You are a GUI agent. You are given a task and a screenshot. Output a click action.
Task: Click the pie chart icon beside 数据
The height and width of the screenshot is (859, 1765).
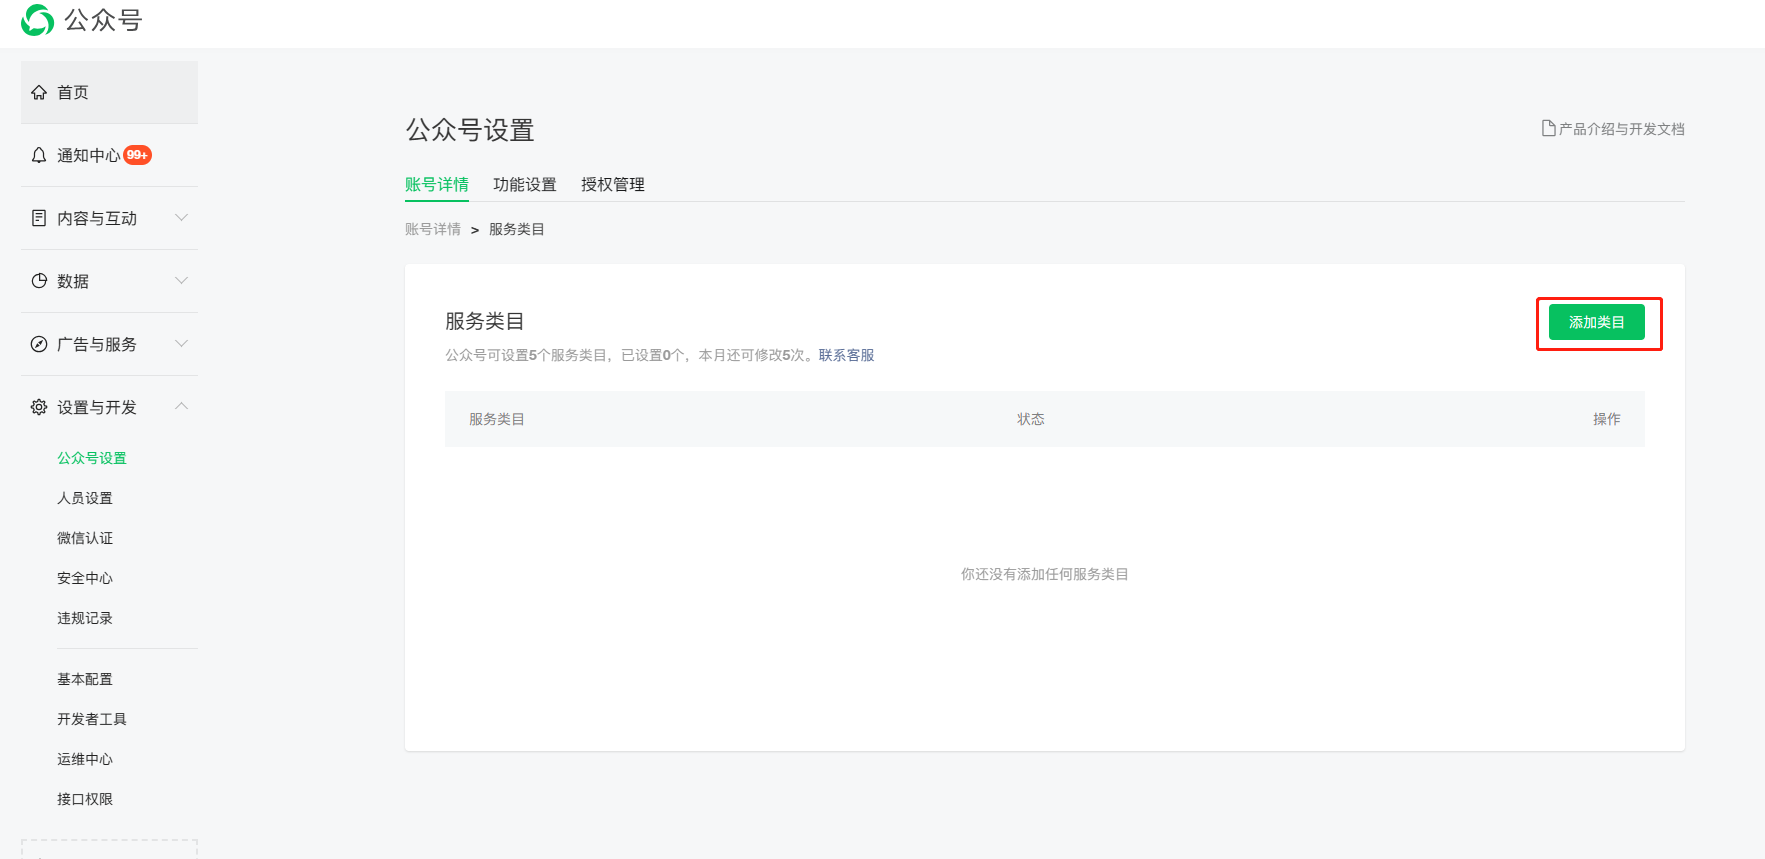(x=39, y=281)
